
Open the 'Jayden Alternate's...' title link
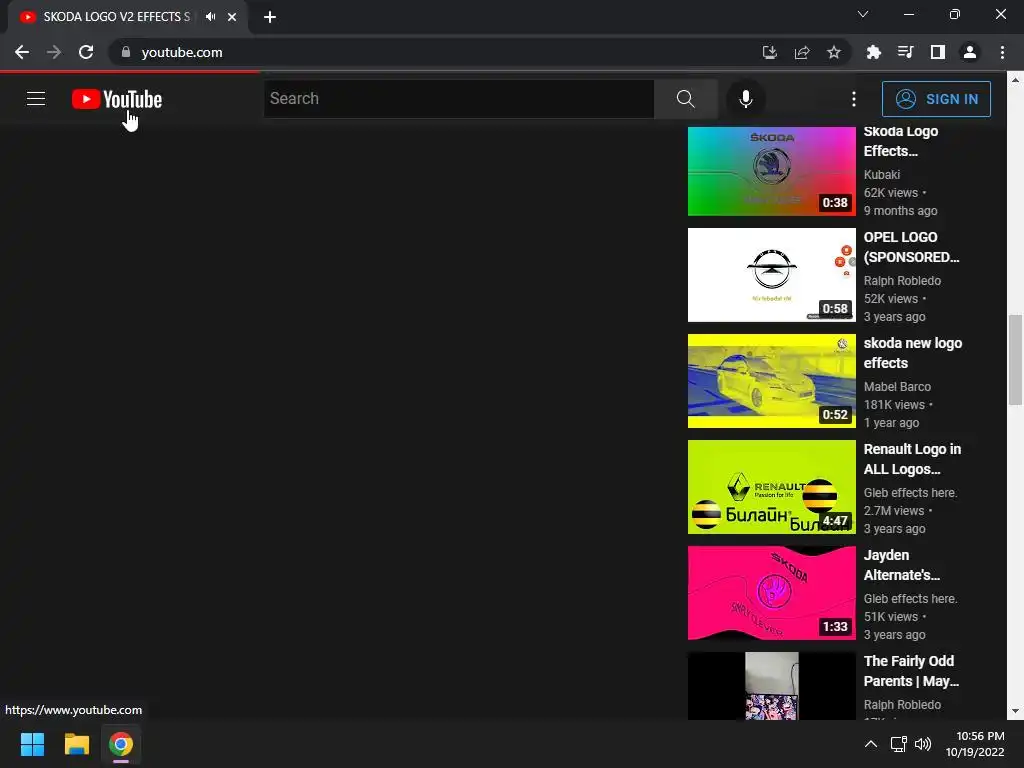coord(901,565)
